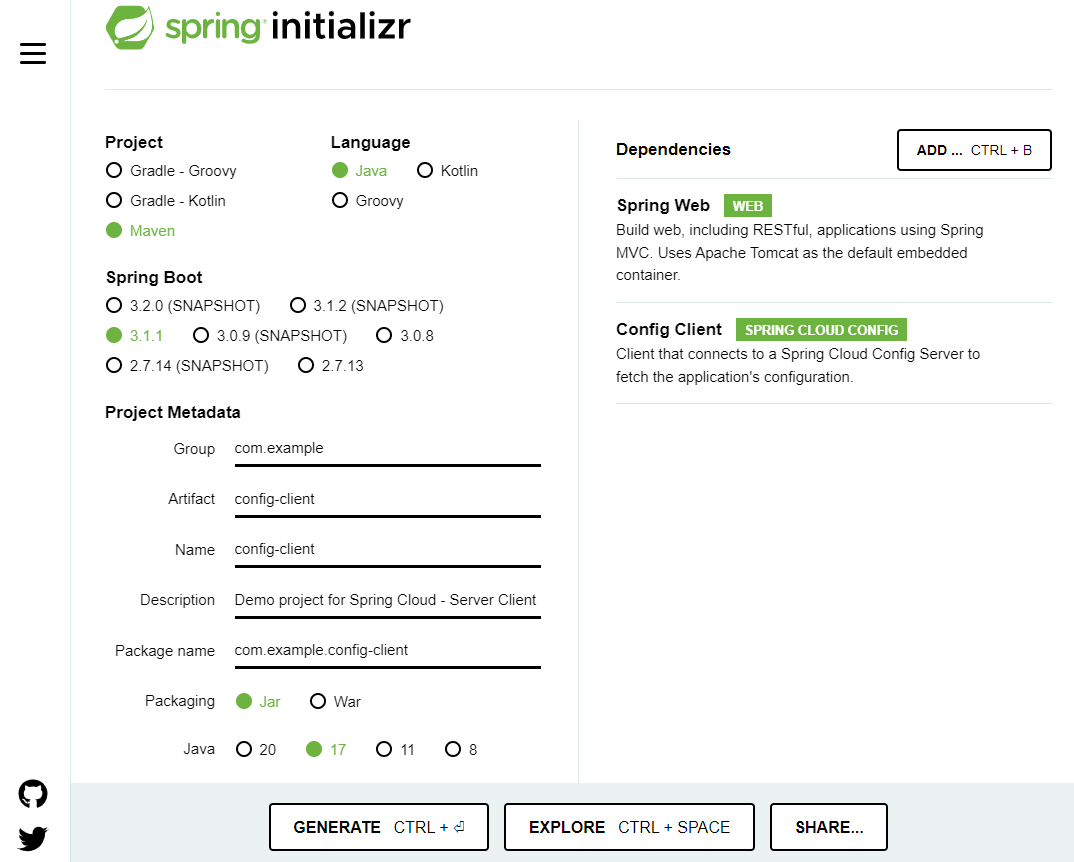Click the SPRING CLOUD CONFIG badge
The height and width of the screenshot is (862, 1074).
821,330
